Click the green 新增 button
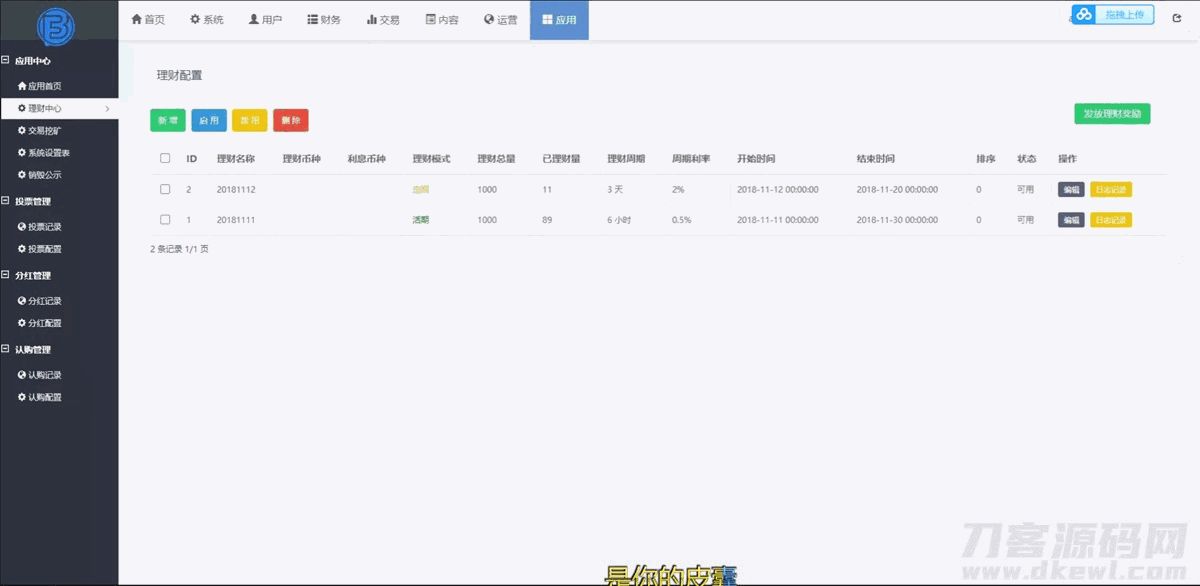 [x=167, y=120]
